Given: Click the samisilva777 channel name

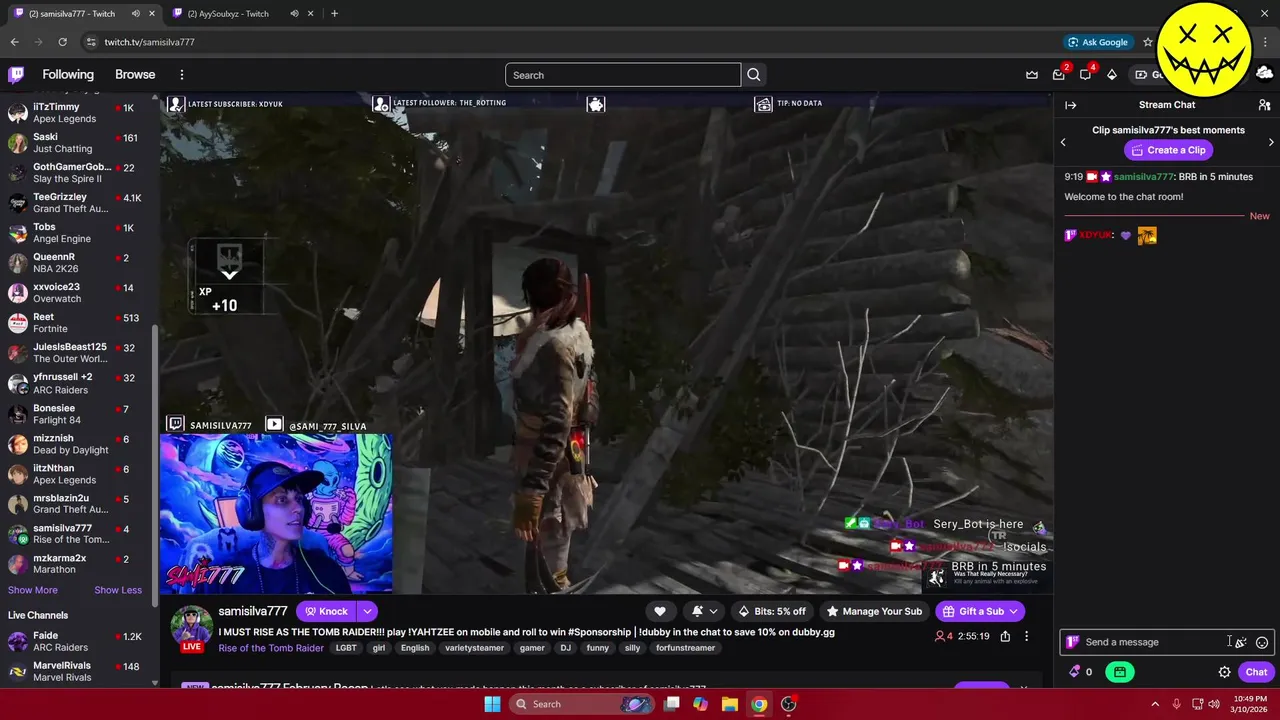Looking at the screenshot, I should [x=253, y=611].
